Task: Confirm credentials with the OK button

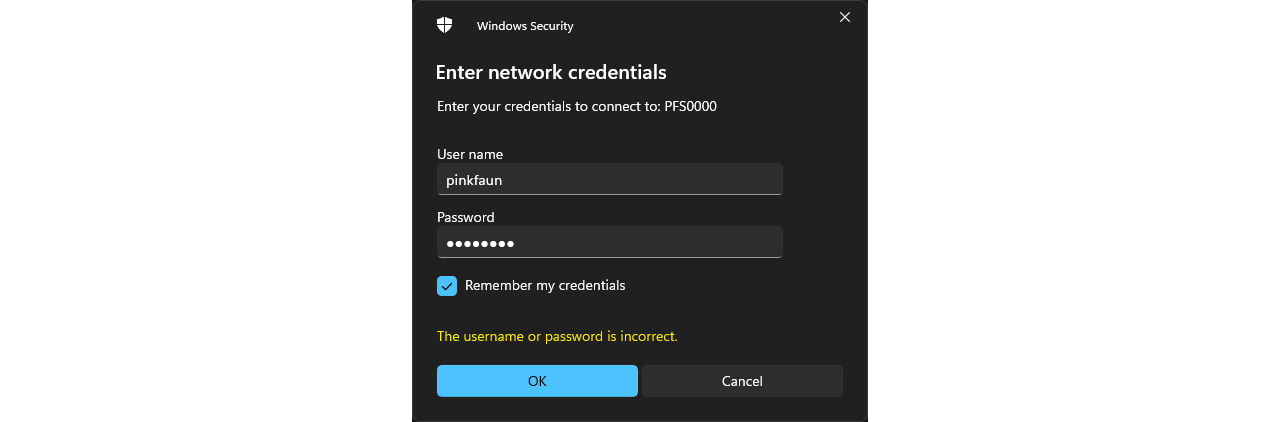Action: (537, 381)
